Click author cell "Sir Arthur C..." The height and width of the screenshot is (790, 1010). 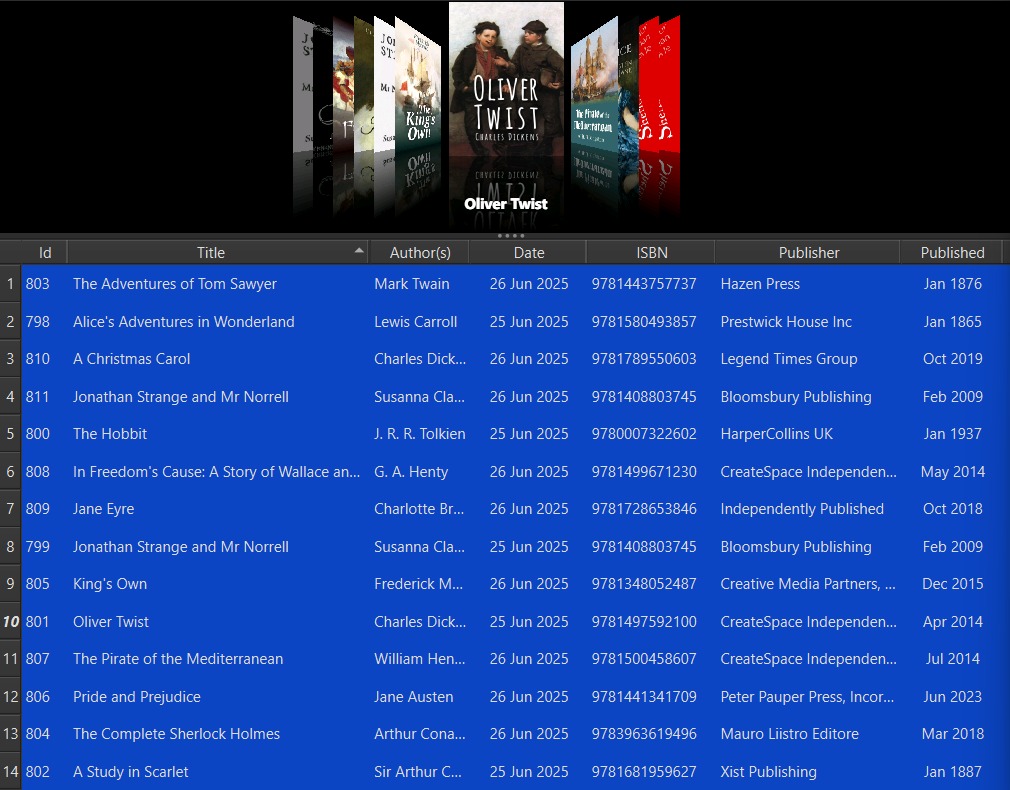point(417,772)
